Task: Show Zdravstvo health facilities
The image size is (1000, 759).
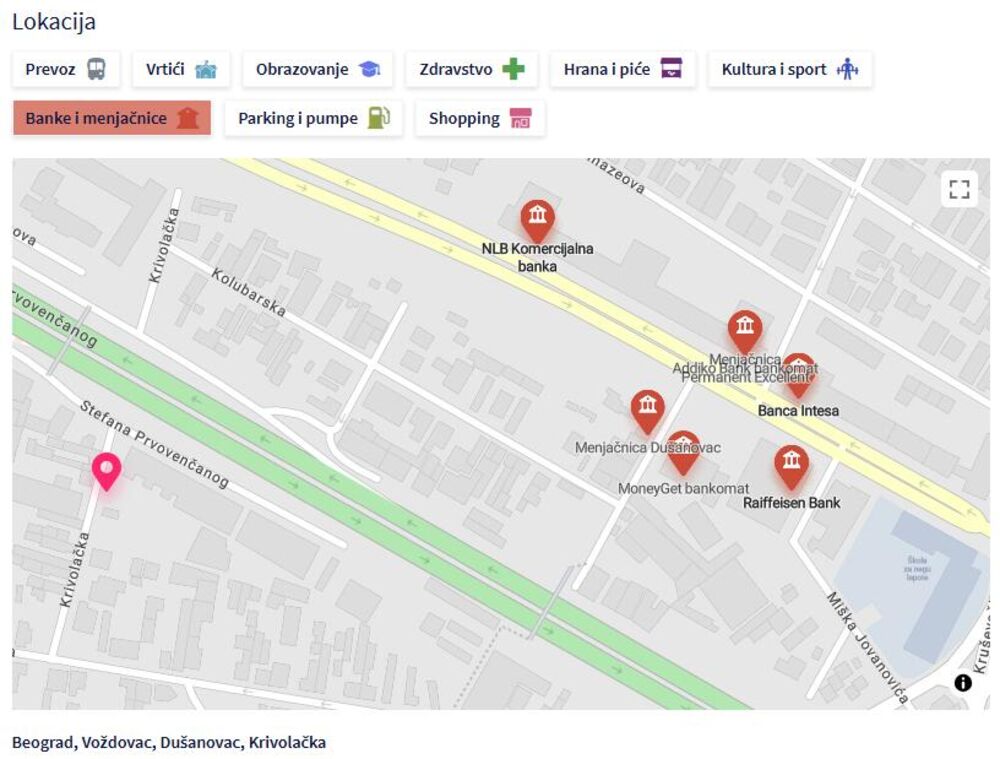Action: (x=471, y=69)
